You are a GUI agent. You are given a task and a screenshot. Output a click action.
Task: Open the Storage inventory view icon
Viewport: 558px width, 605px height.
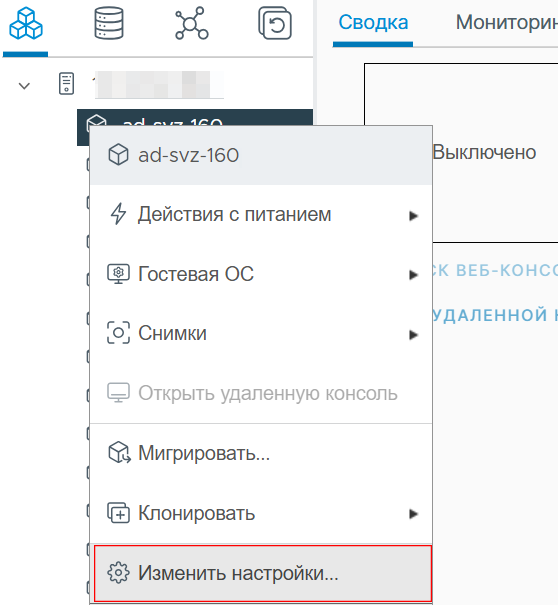click(109, 23)
